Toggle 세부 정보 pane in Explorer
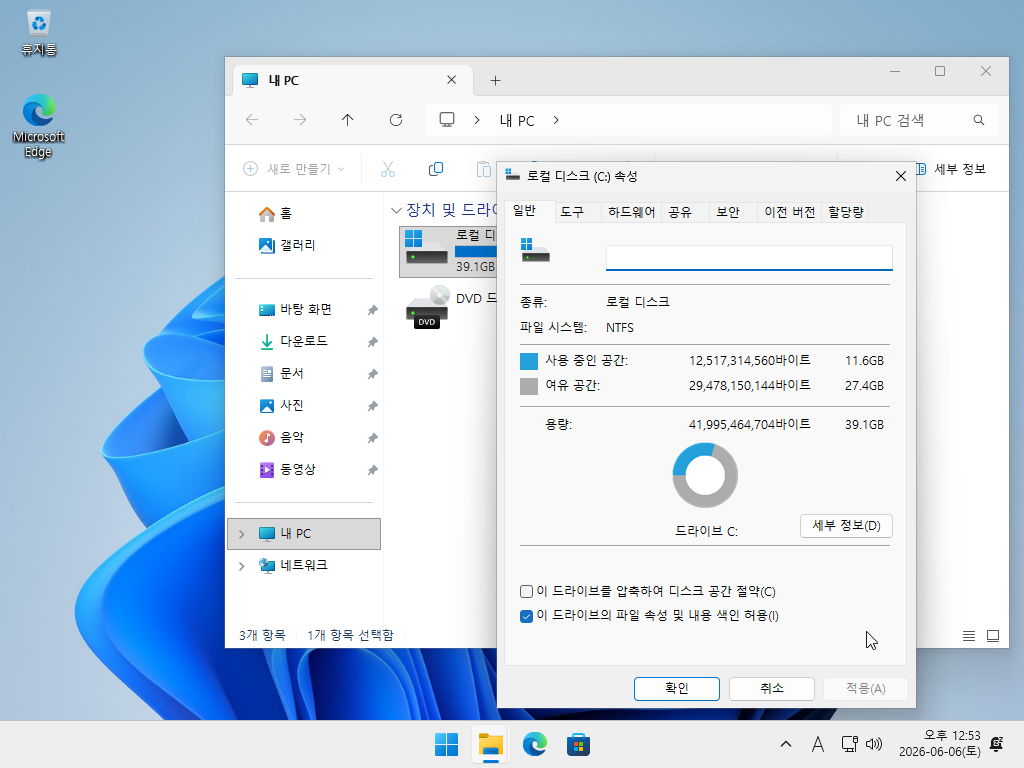 coord(951,169)
